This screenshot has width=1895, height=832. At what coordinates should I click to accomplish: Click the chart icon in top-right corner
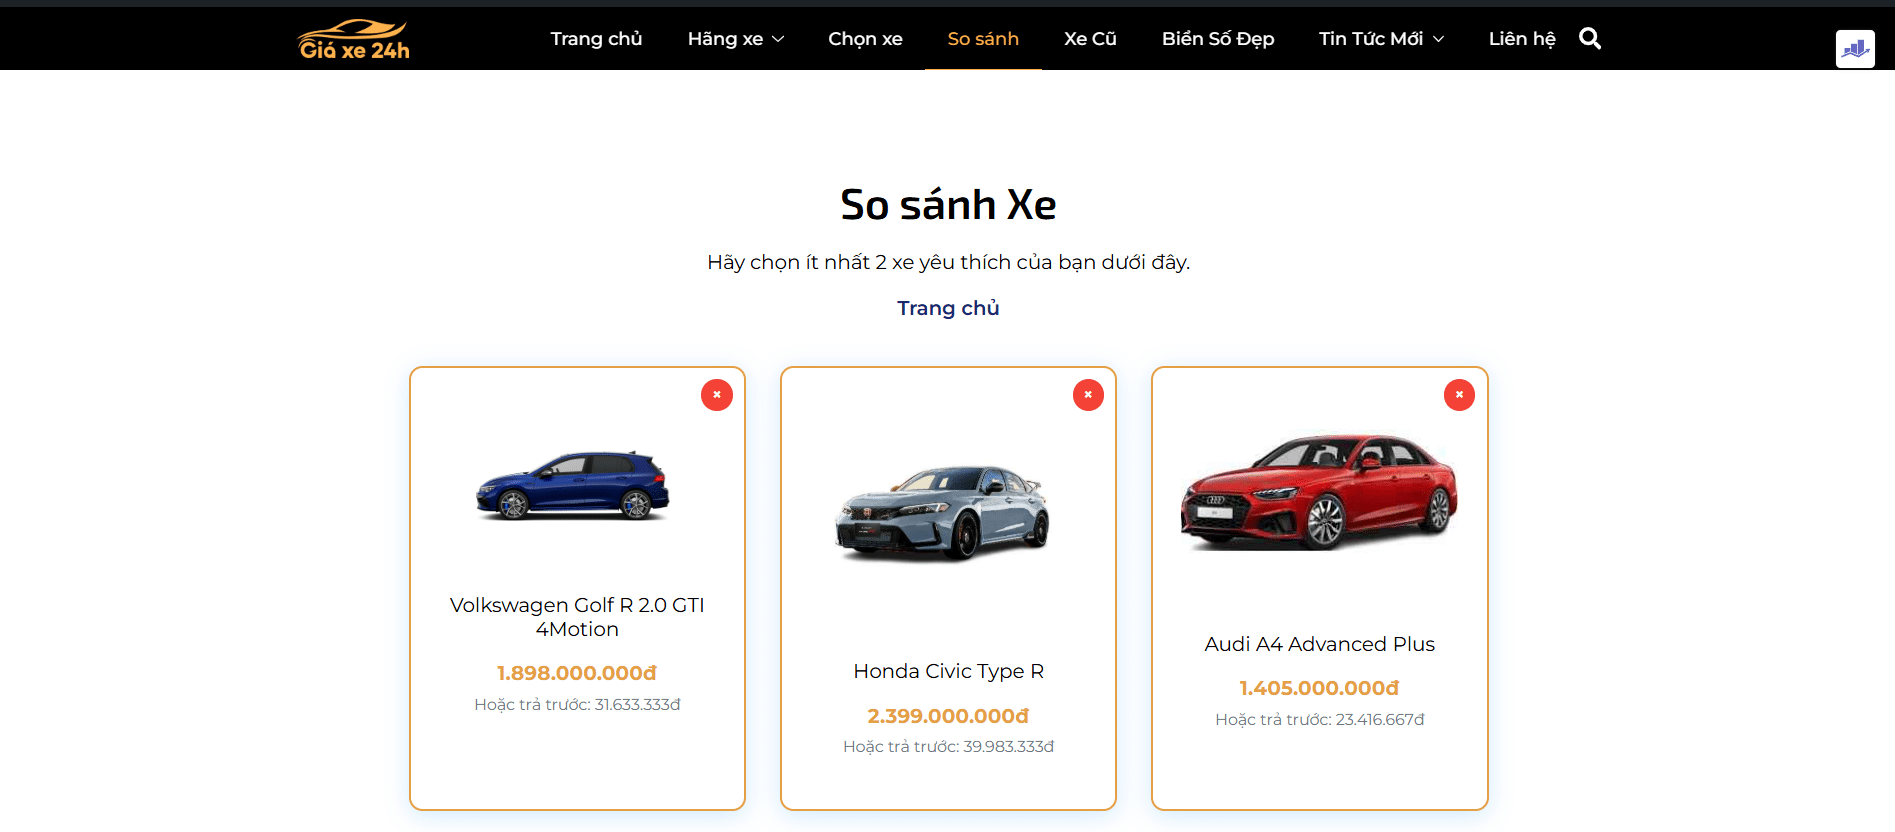click(1854, 48)
